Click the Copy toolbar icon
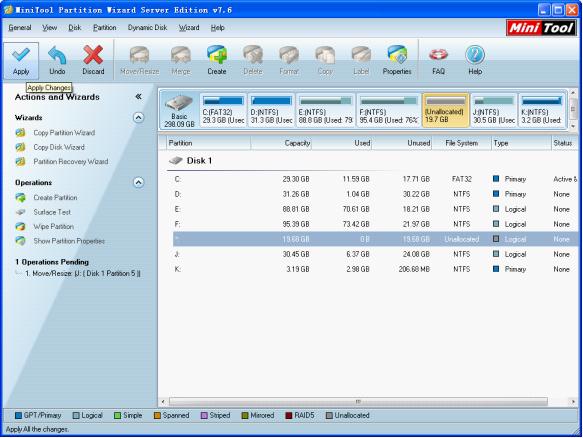The height and width of the screenshot is (438, 583). point(325,55)
